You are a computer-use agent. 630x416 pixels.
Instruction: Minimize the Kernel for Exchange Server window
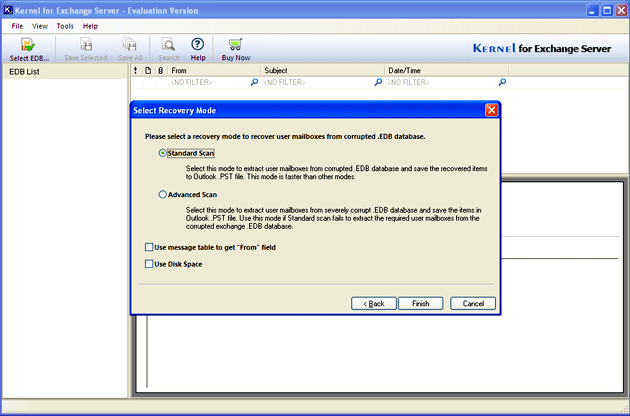click(x=593, y=10)
